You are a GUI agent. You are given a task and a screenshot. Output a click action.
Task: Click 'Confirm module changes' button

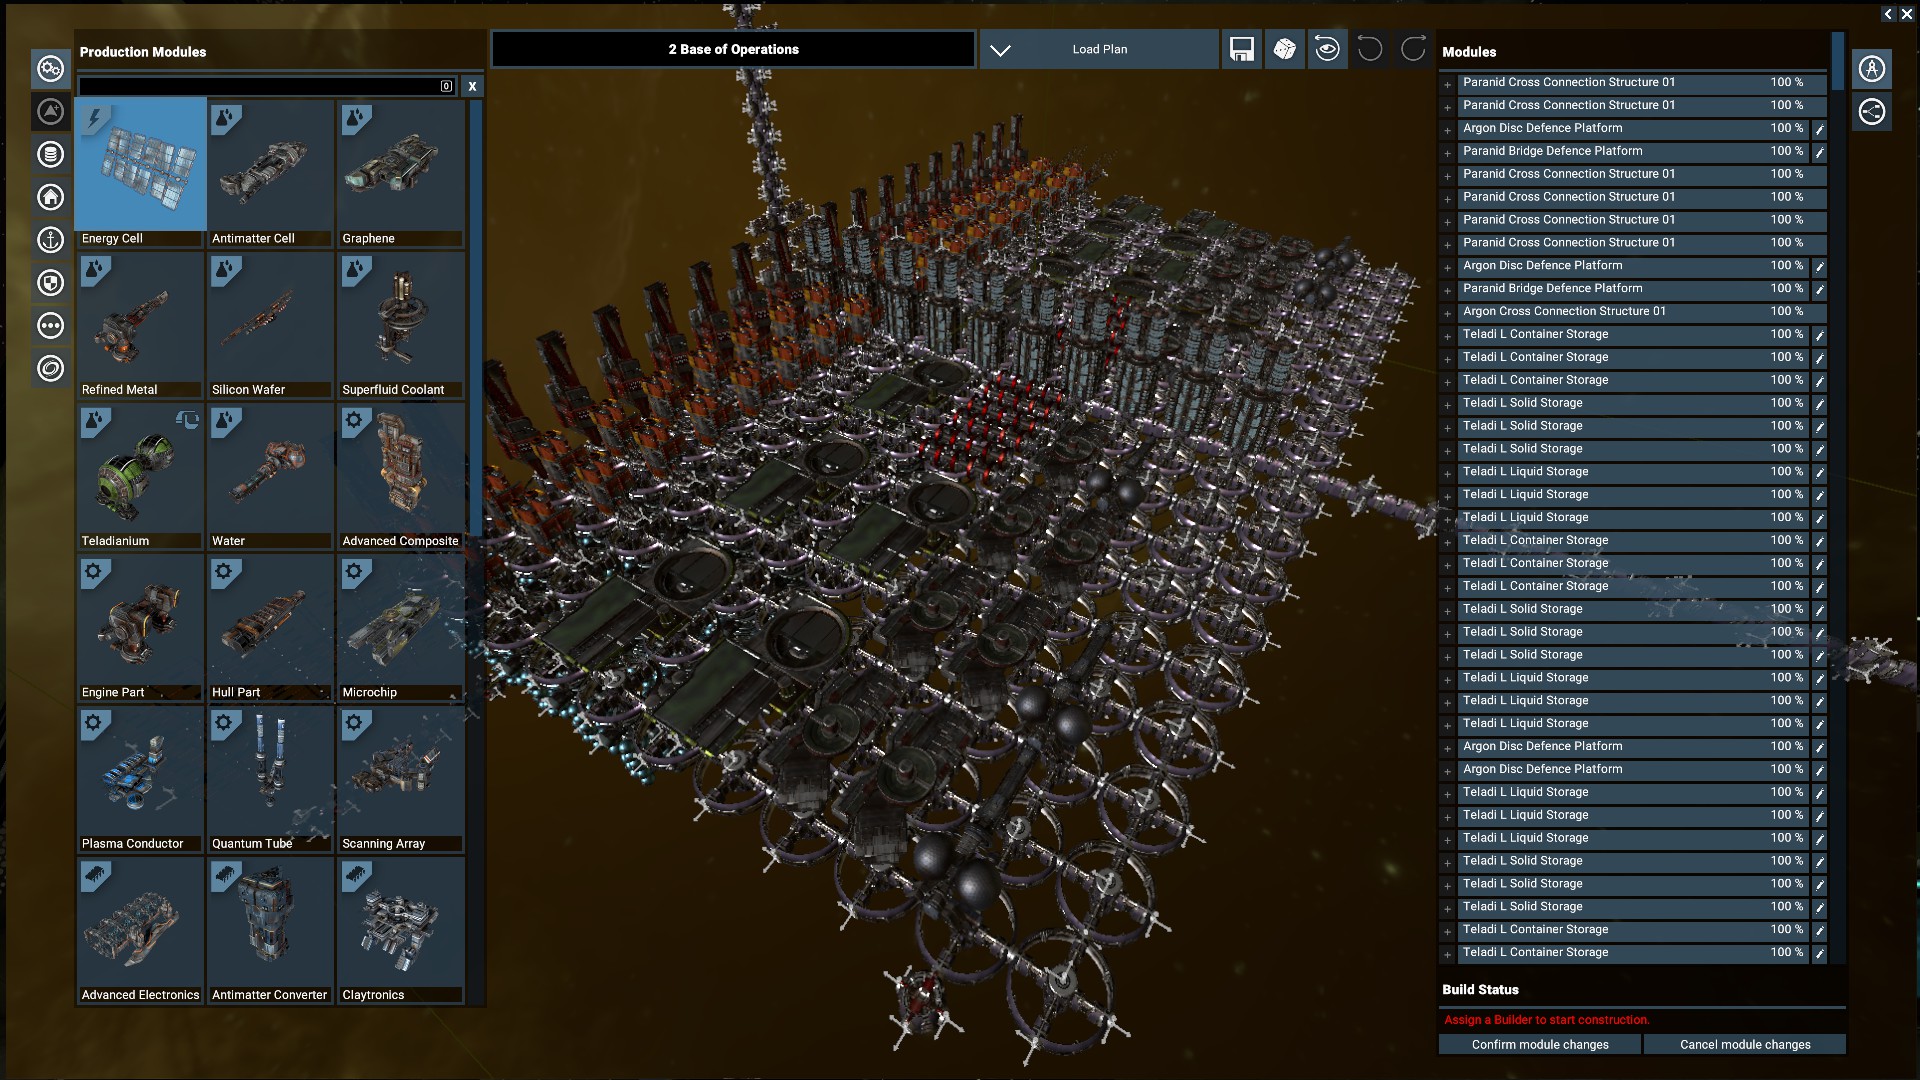1540,1043
